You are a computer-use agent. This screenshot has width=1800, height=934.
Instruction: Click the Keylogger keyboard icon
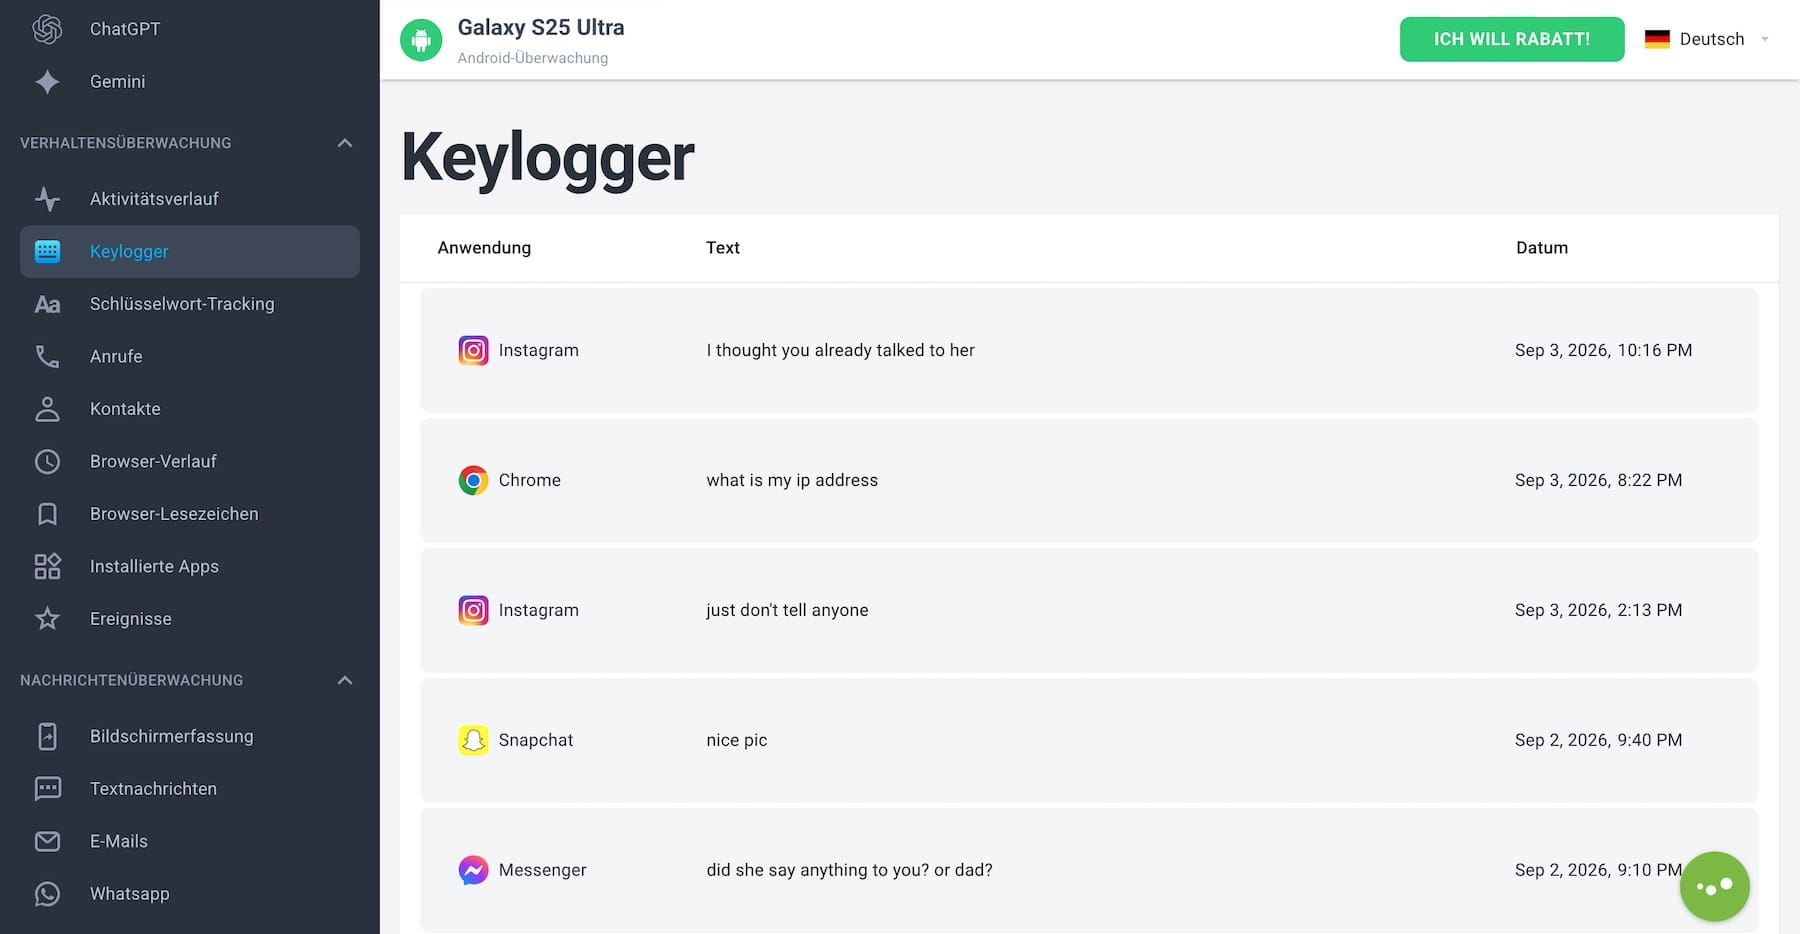47,252
